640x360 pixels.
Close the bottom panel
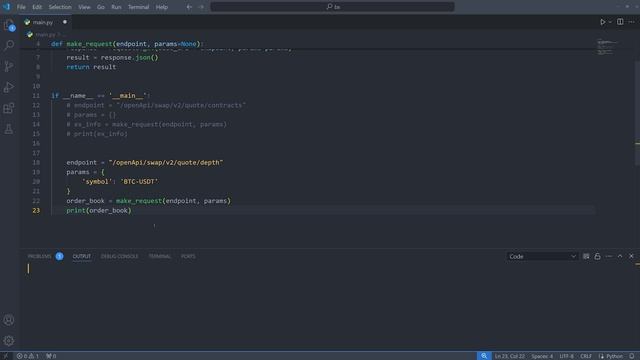631,256
